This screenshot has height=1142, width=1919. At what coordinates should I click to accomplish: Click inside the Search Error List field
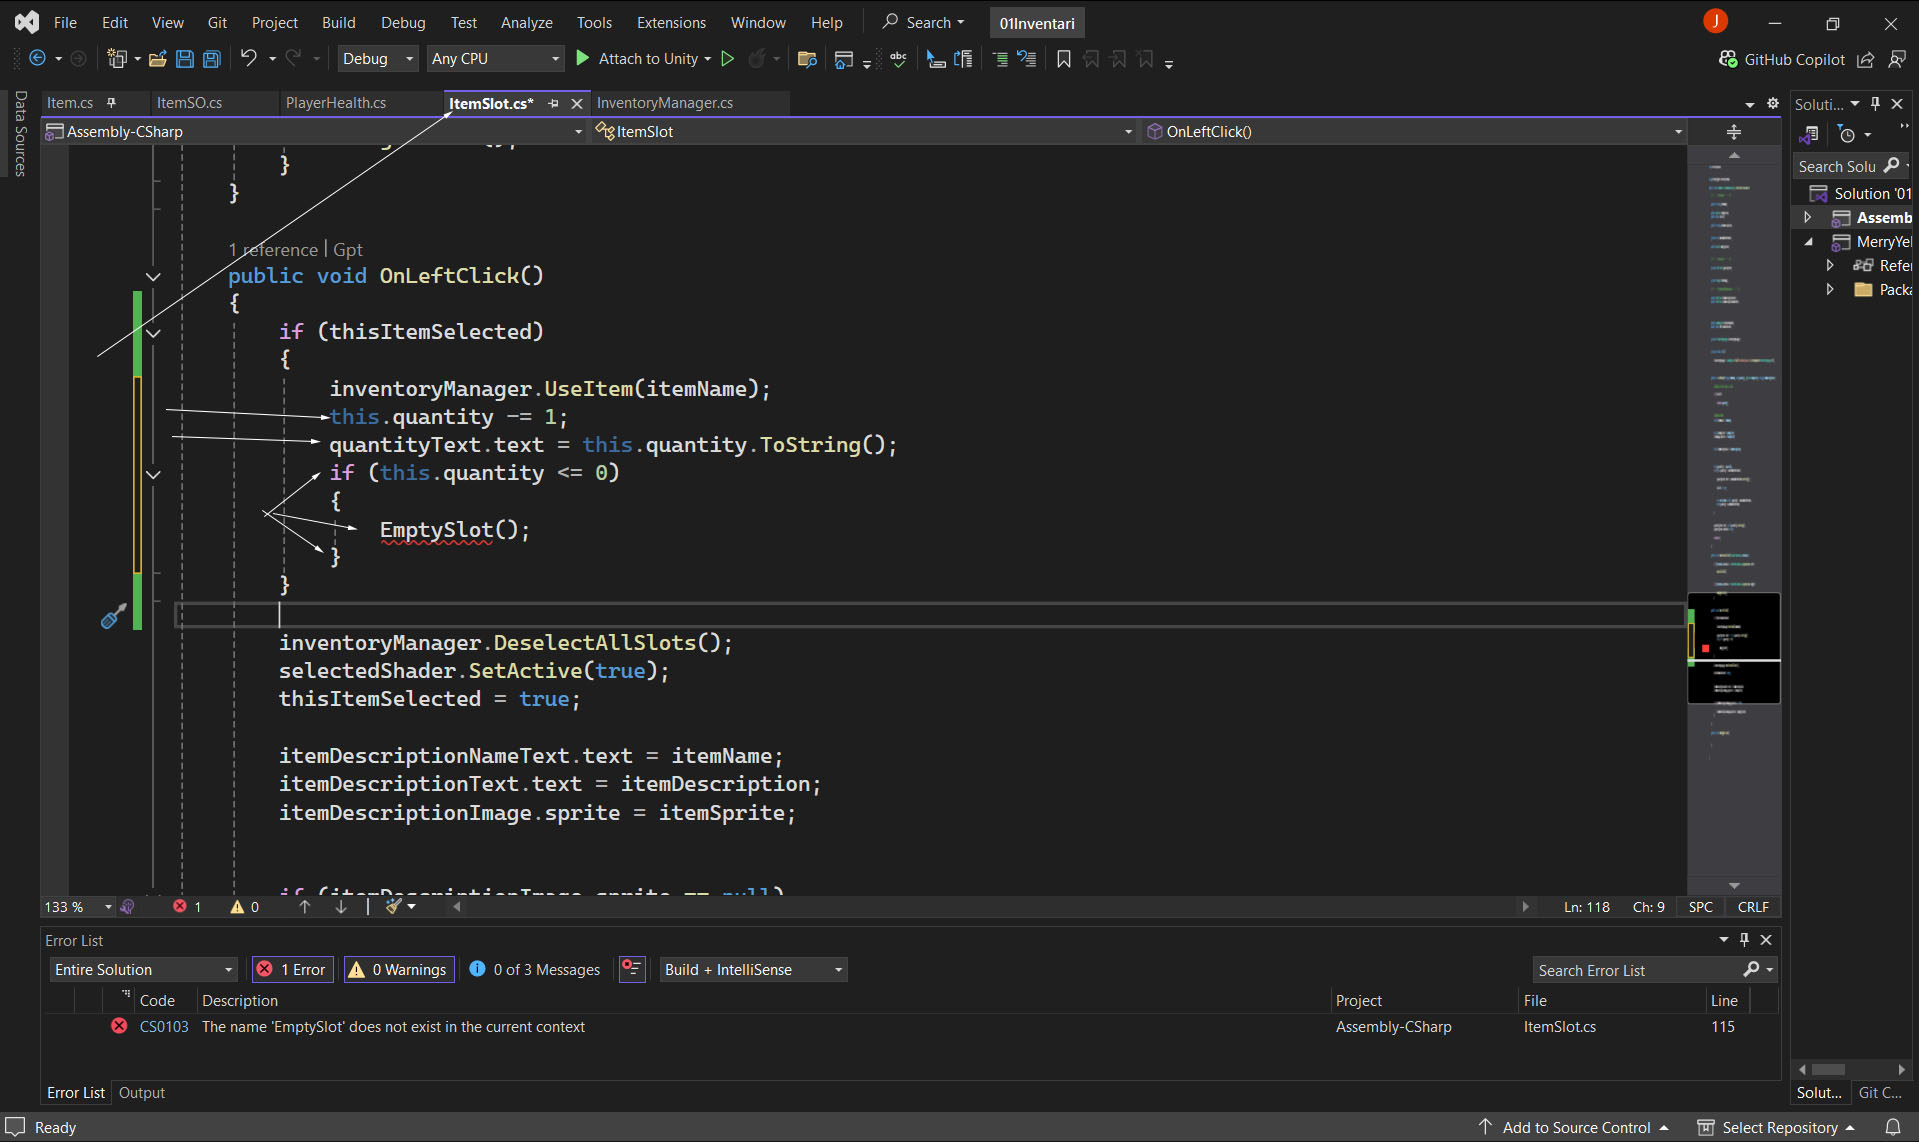pyautogui.click(x=1636, y=970)
